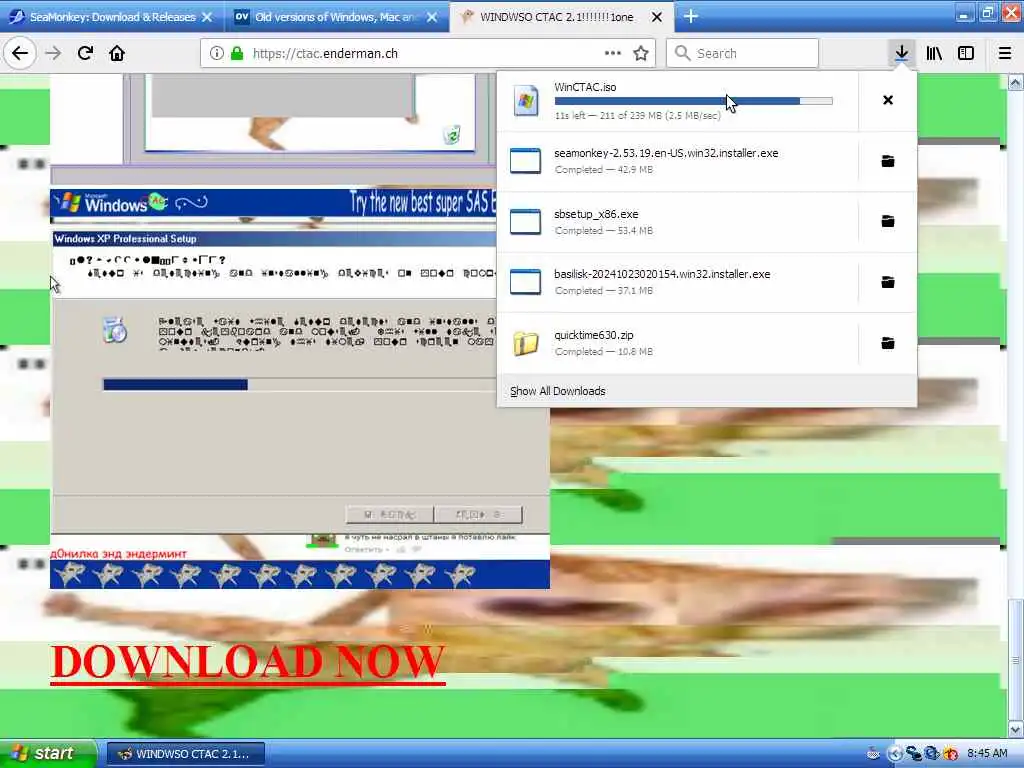The height and width of the screenshot is (768, 1024).
Task: Go back to the previous page
Action: pyautogui.click(x=20, y=53)
